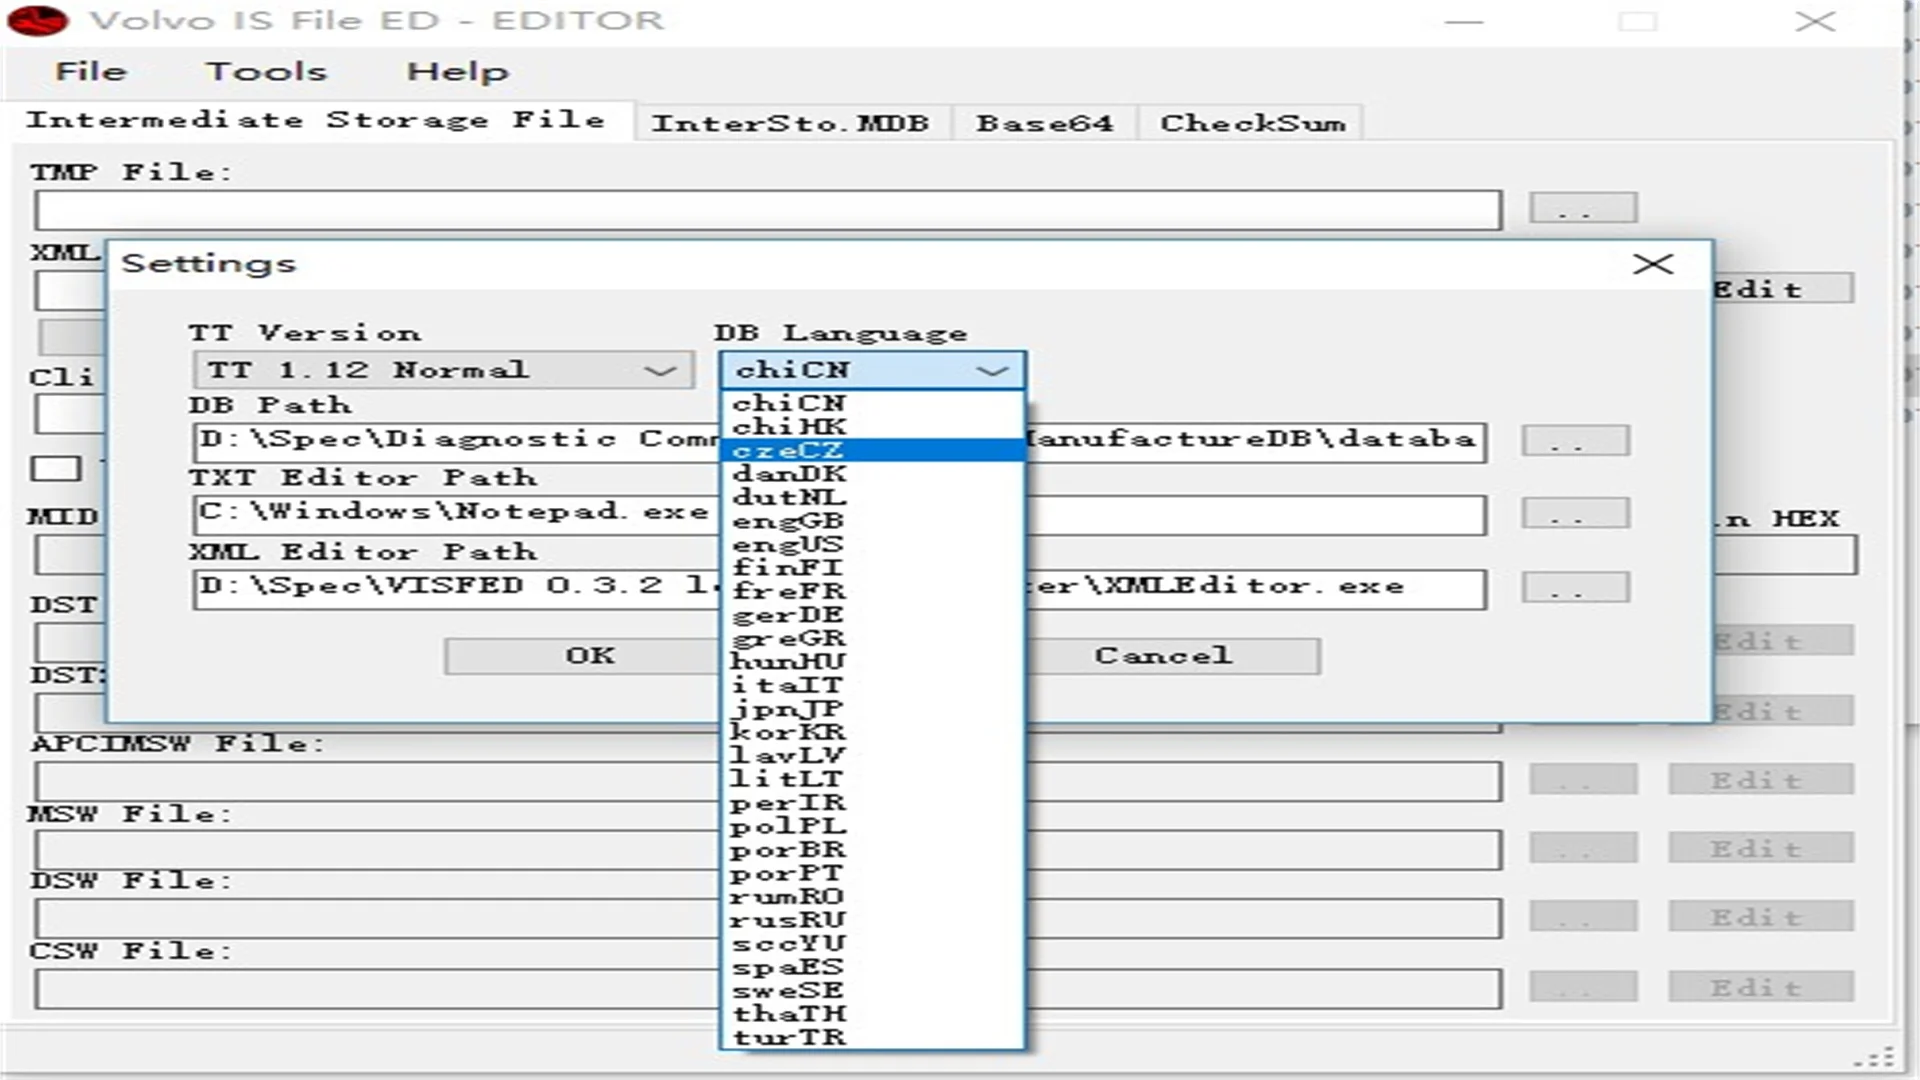1920x1080 pixels.
Task: Click Cancel in the Settings dialog
Action: (x=1161, y=655)
